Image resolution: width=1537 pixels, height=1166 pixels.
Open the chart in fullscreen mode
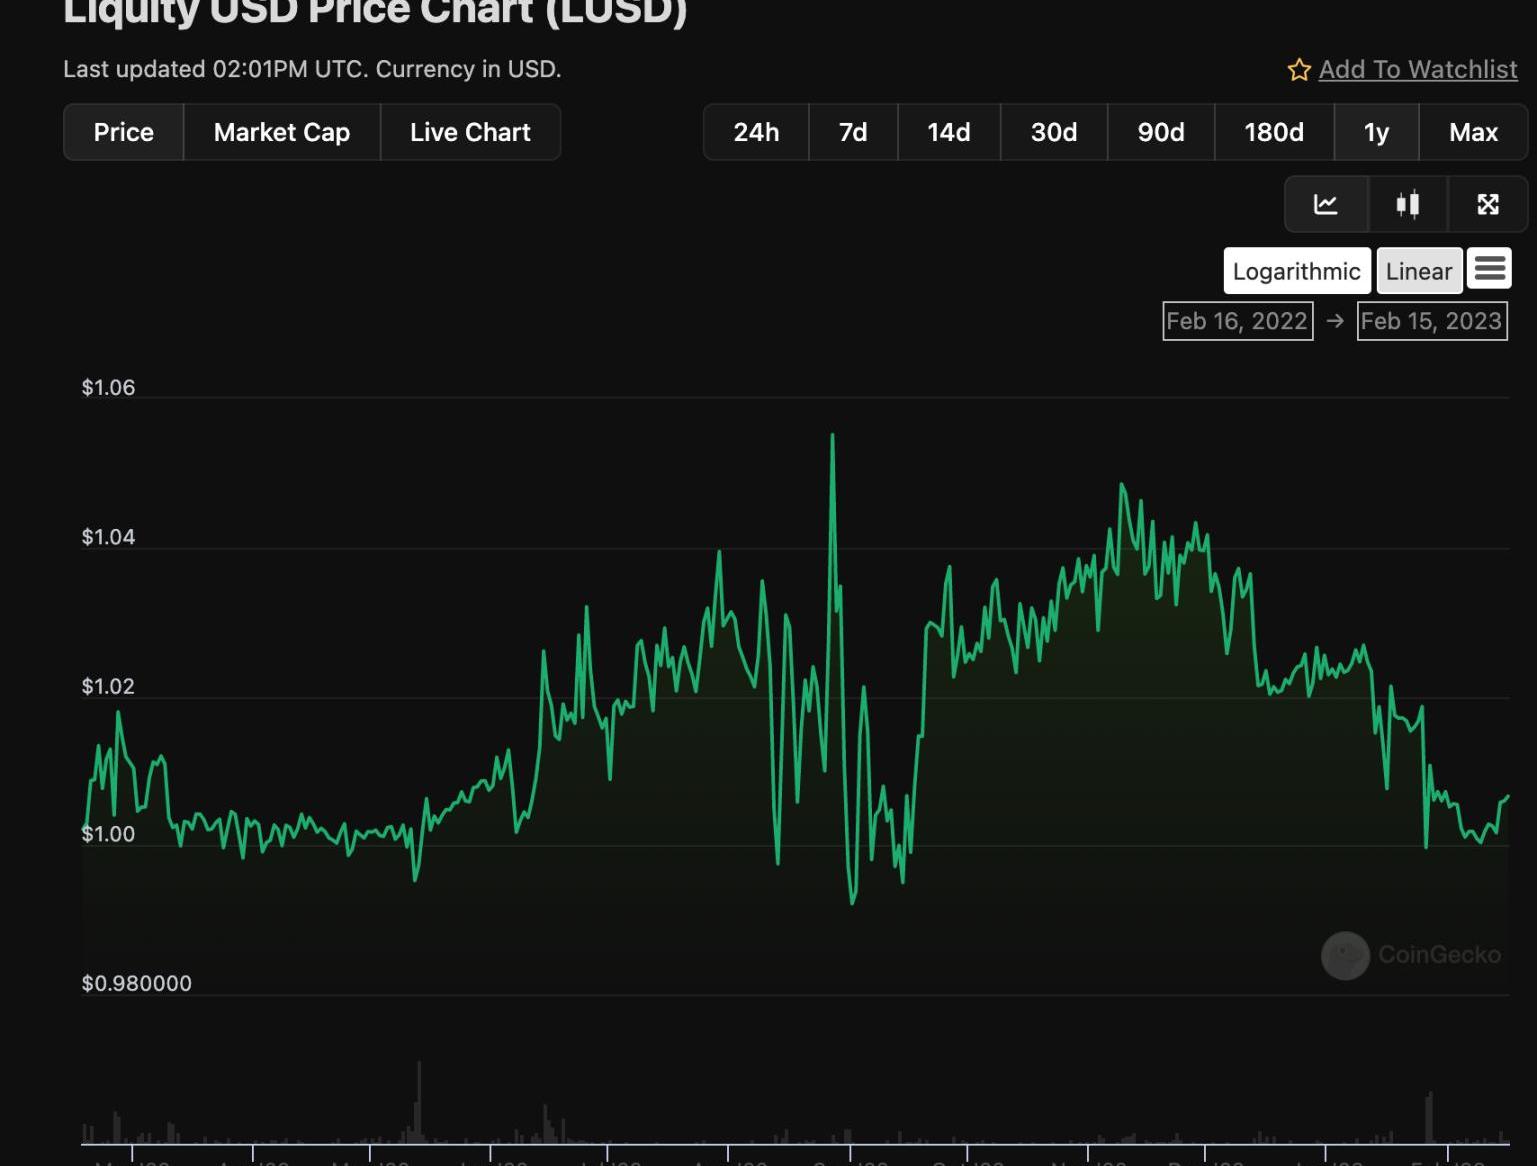coord(1488,204)
